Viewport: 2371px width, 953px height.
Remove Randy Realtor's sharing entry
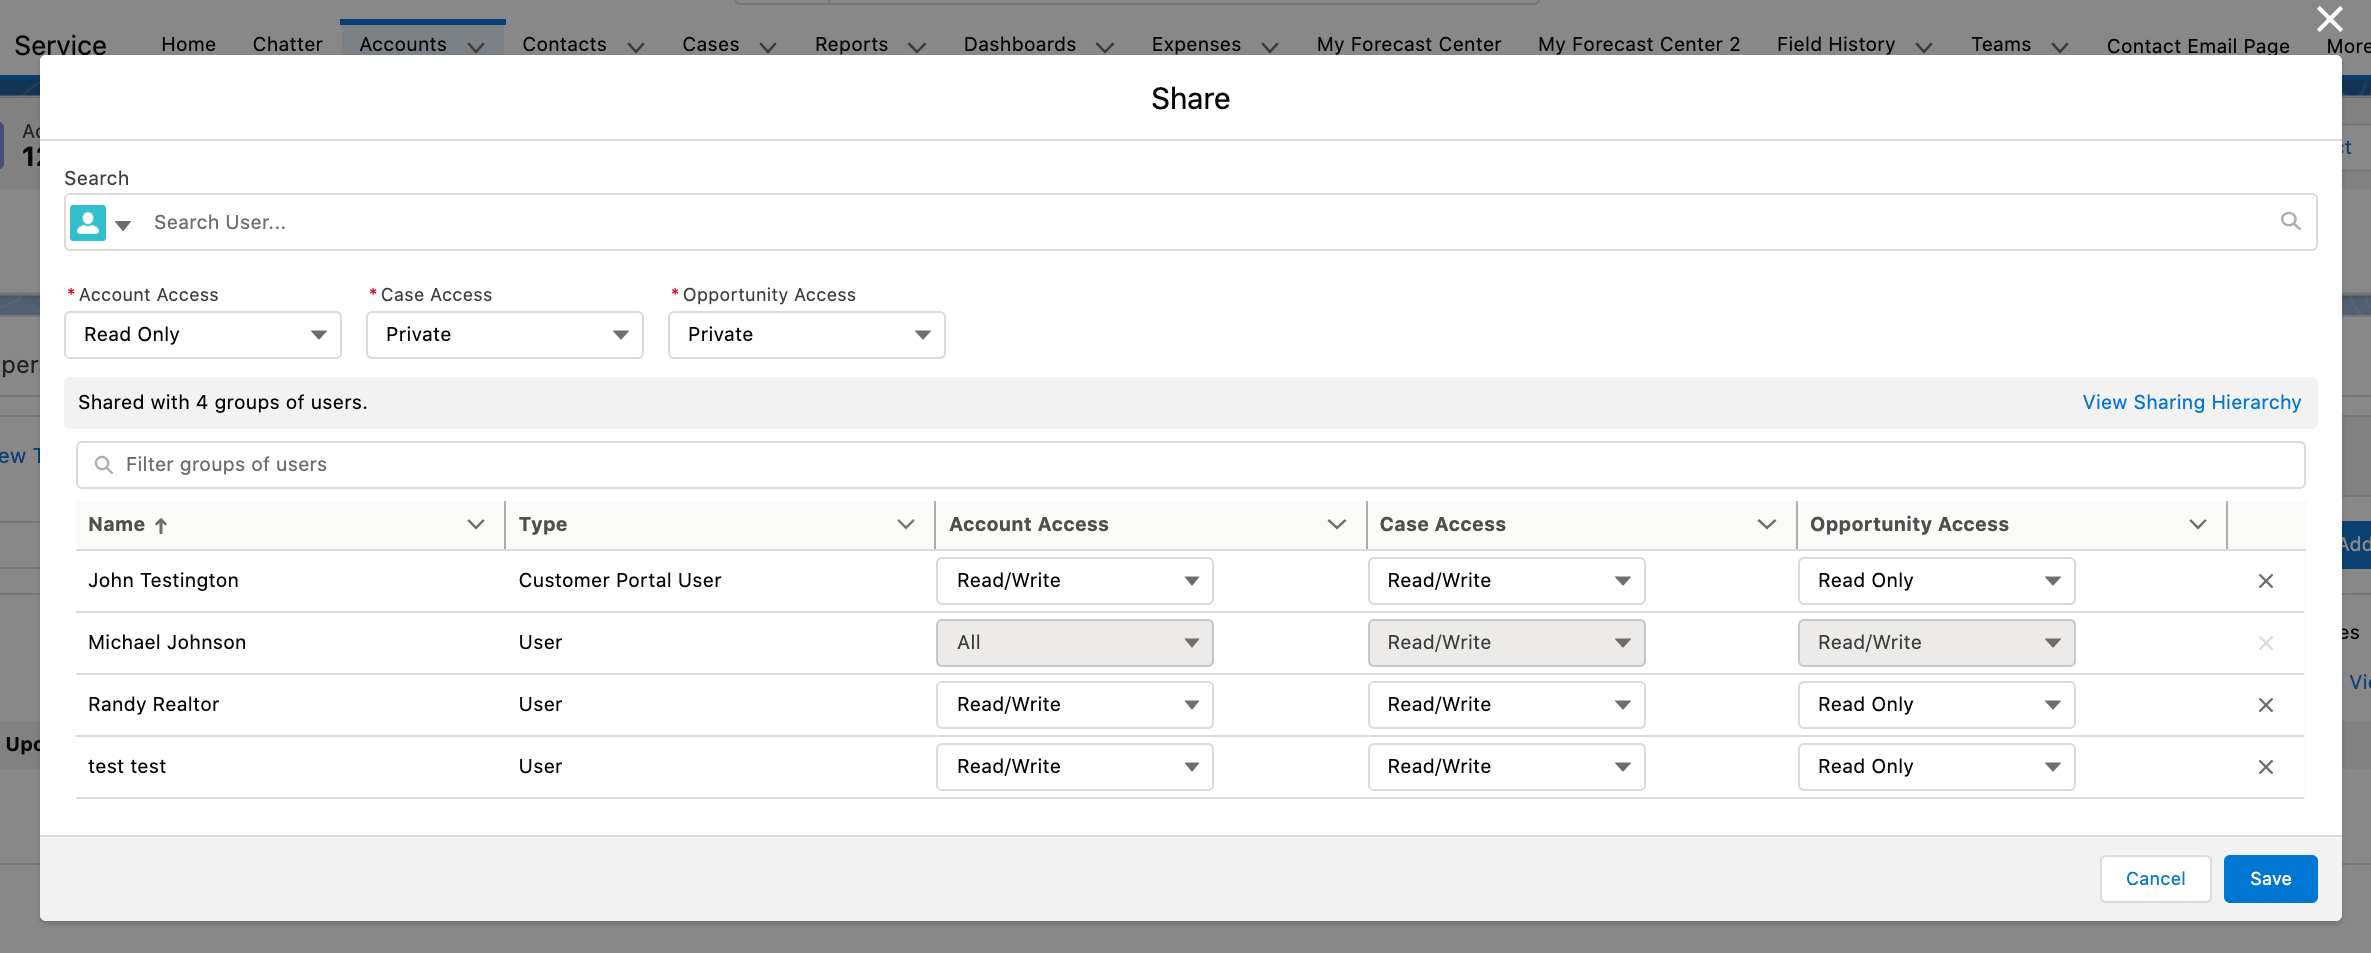point(2266,705)
